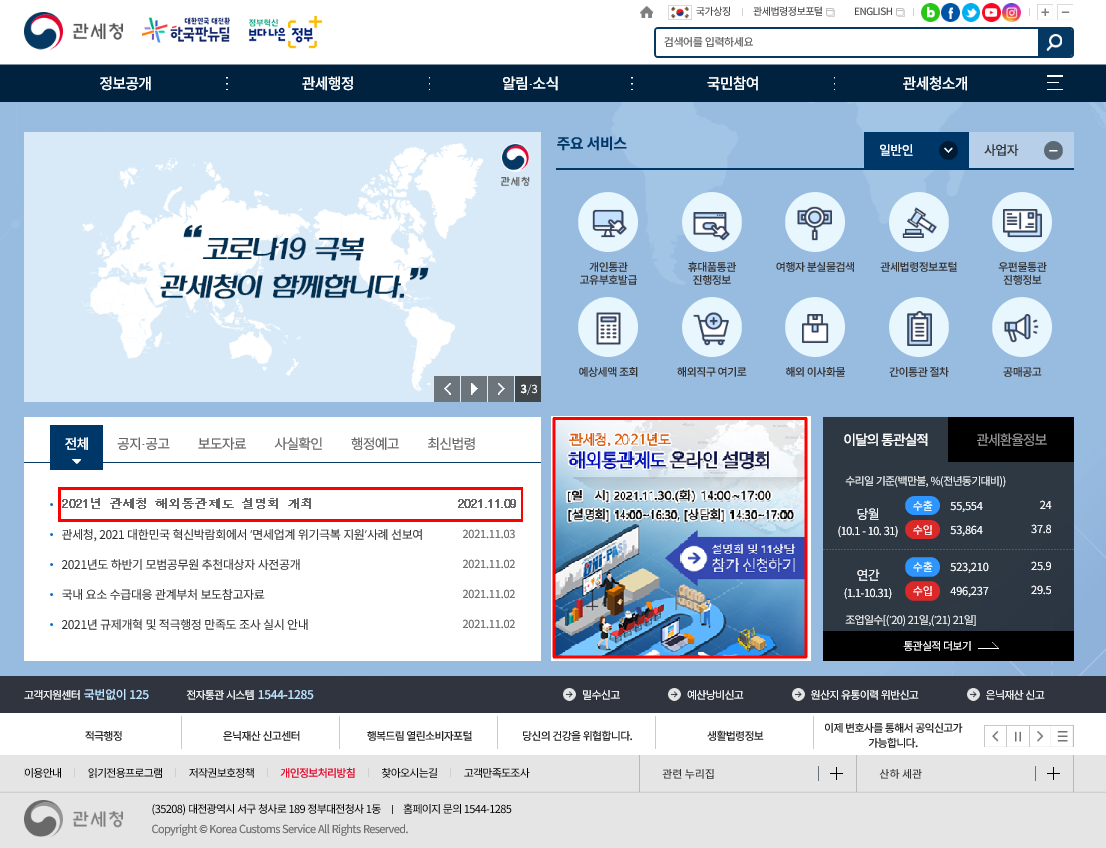1106x848 pixels.
Task: Click the 예상세액 조회 calculator icon
Action: pos(608,329)
